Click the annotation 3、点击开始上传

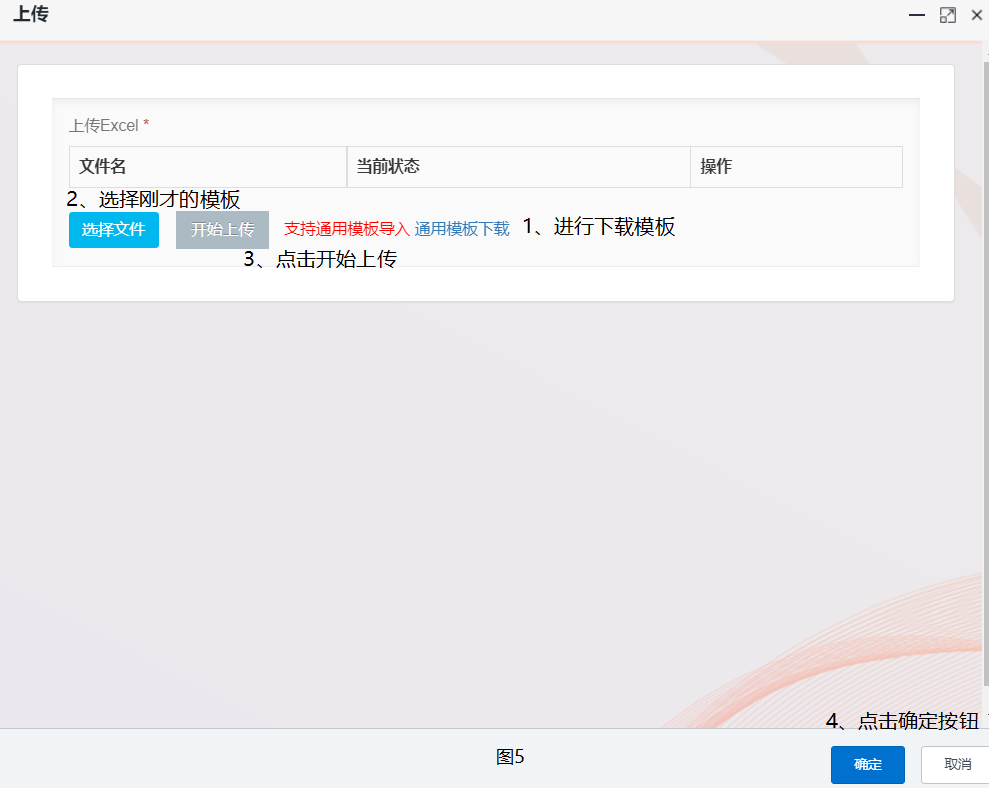pyautogui.click(x=320, y=260)
